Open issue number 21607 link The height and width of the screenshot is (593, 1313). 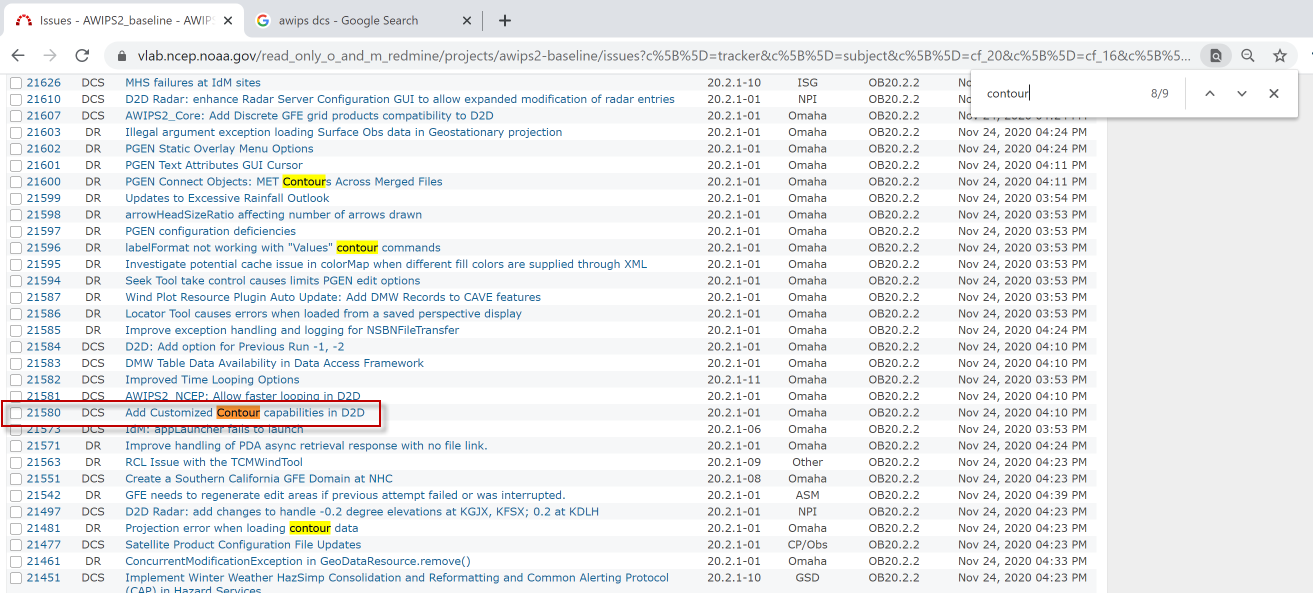pyautogui.click(x=43, y=116)
